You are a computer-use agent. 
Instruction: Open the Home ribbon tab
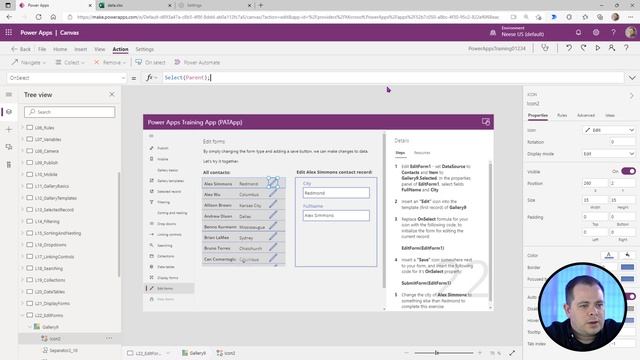[x=60, y=49]
